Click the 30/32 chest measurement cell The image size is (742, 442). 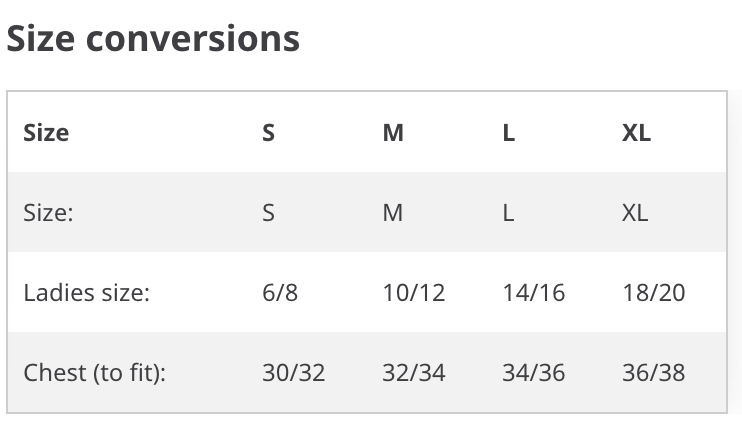coord(294,373)
